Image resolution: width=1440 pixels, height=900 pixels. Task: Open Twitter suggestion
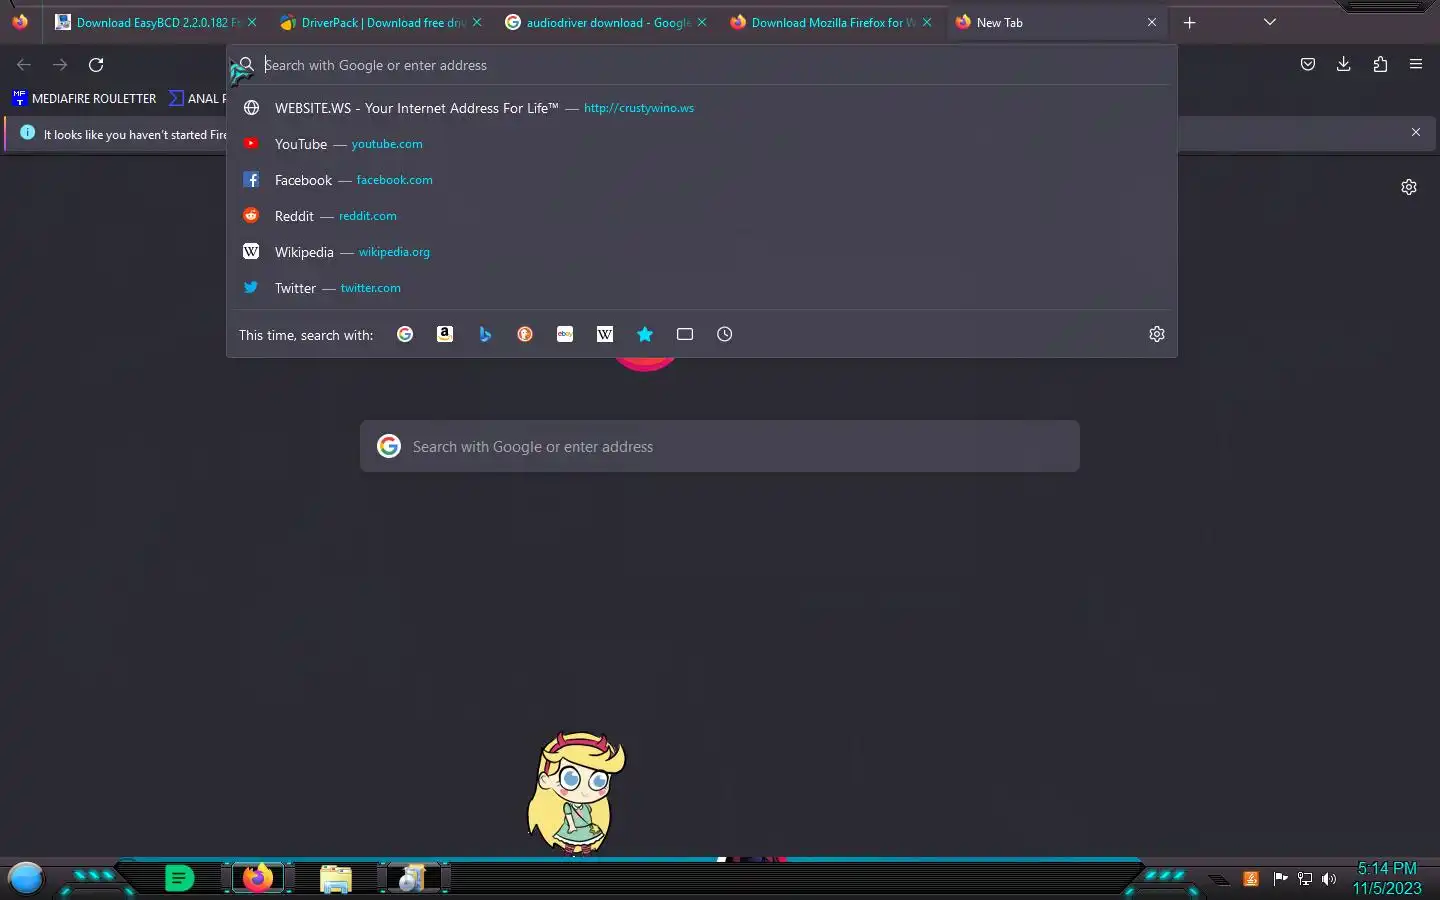tap(702, 288)
